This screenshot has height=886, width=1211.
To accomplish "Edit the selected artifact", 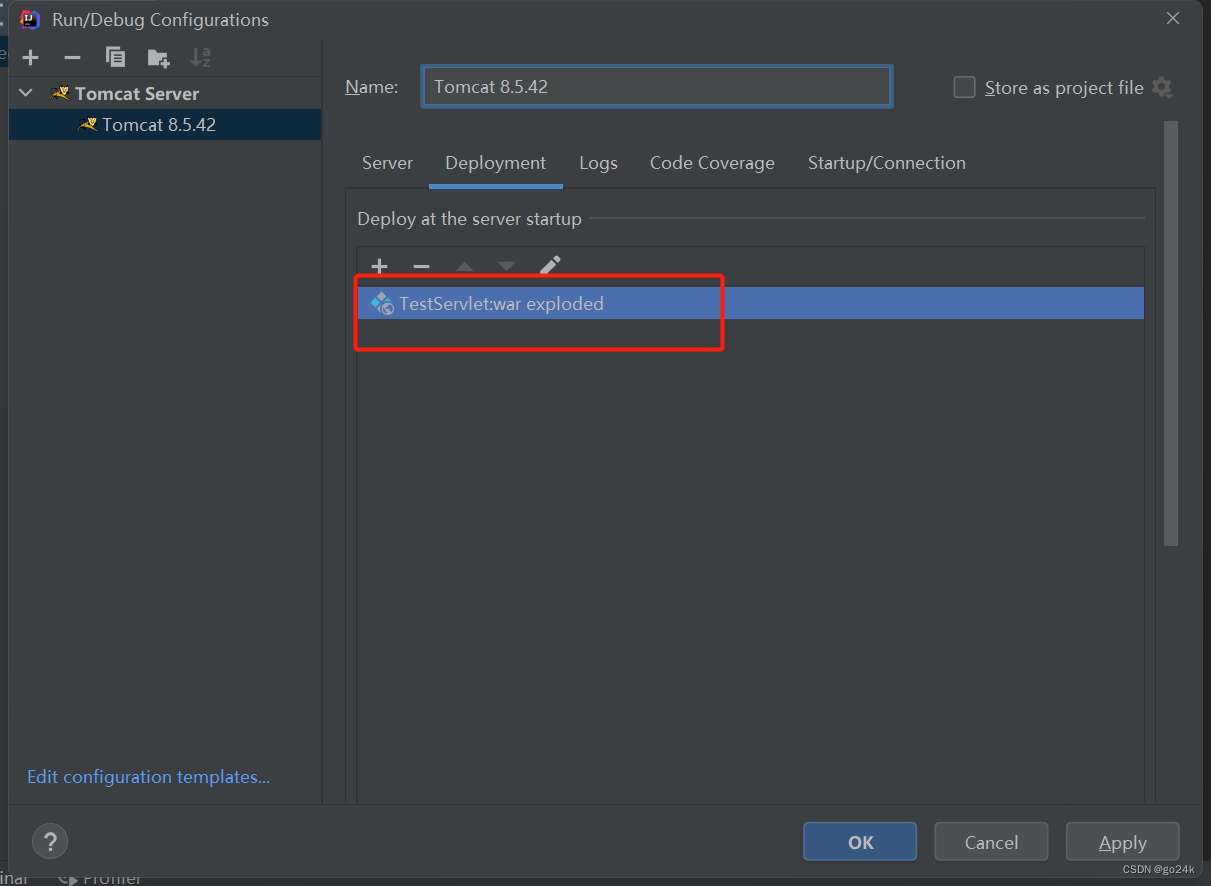I will [x=550, y=265].
